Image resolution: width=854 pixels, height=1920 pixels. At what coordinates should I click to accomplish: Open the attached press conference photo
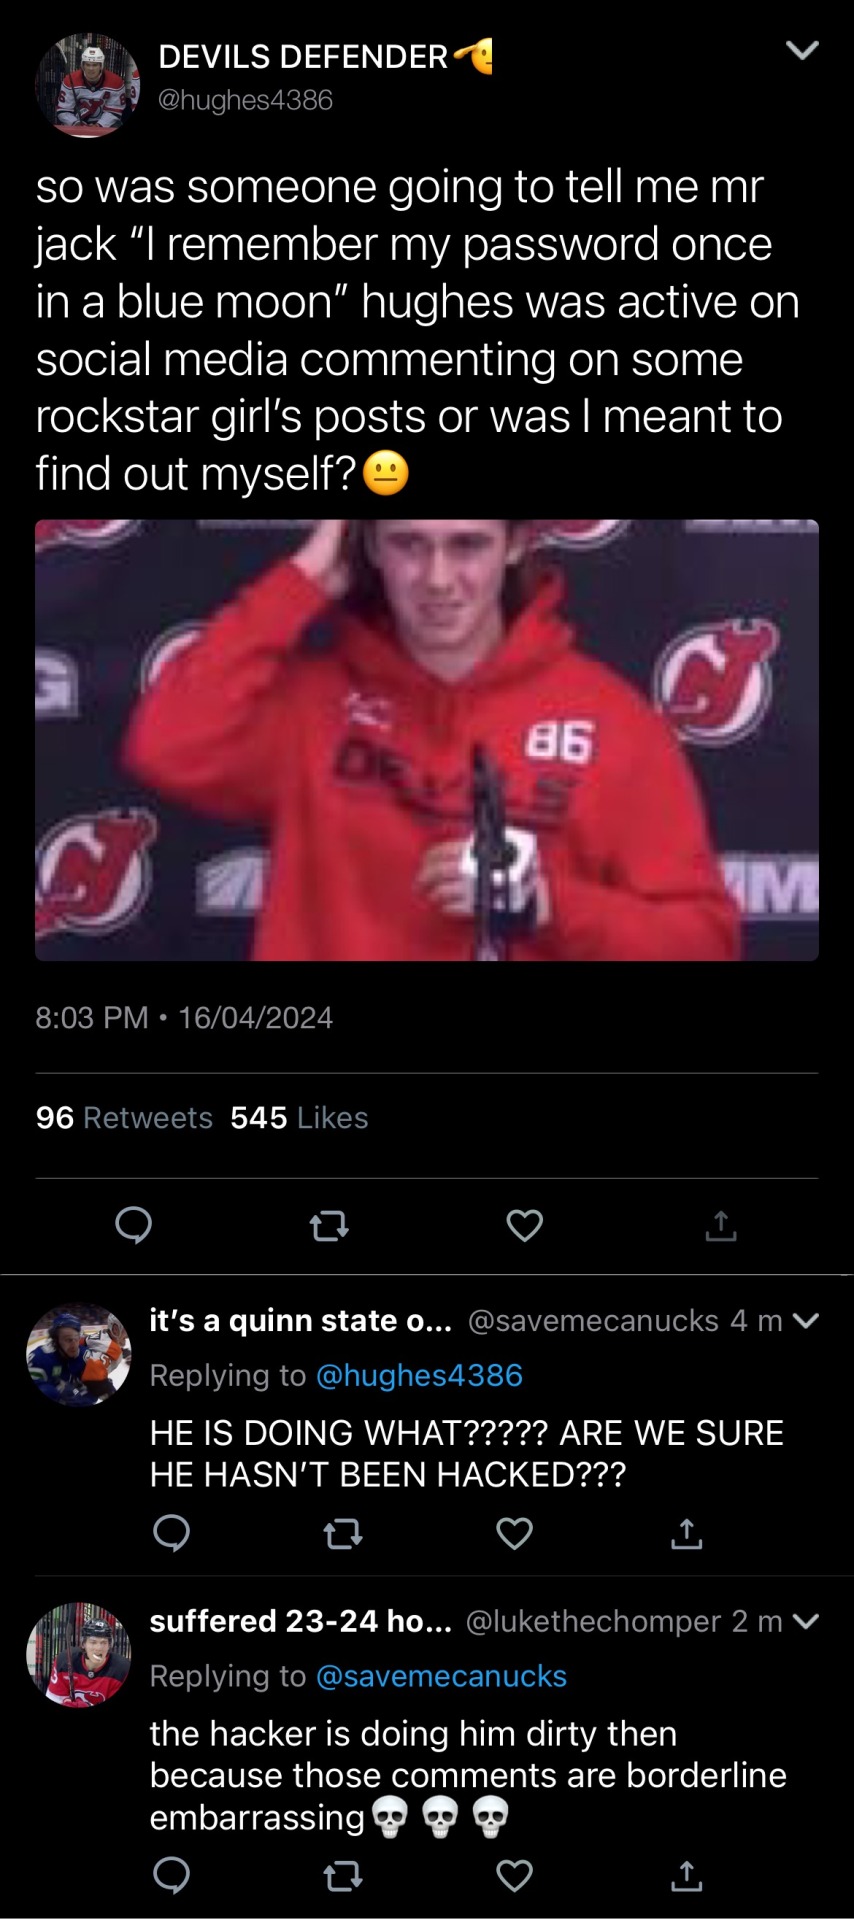[427, 740]
